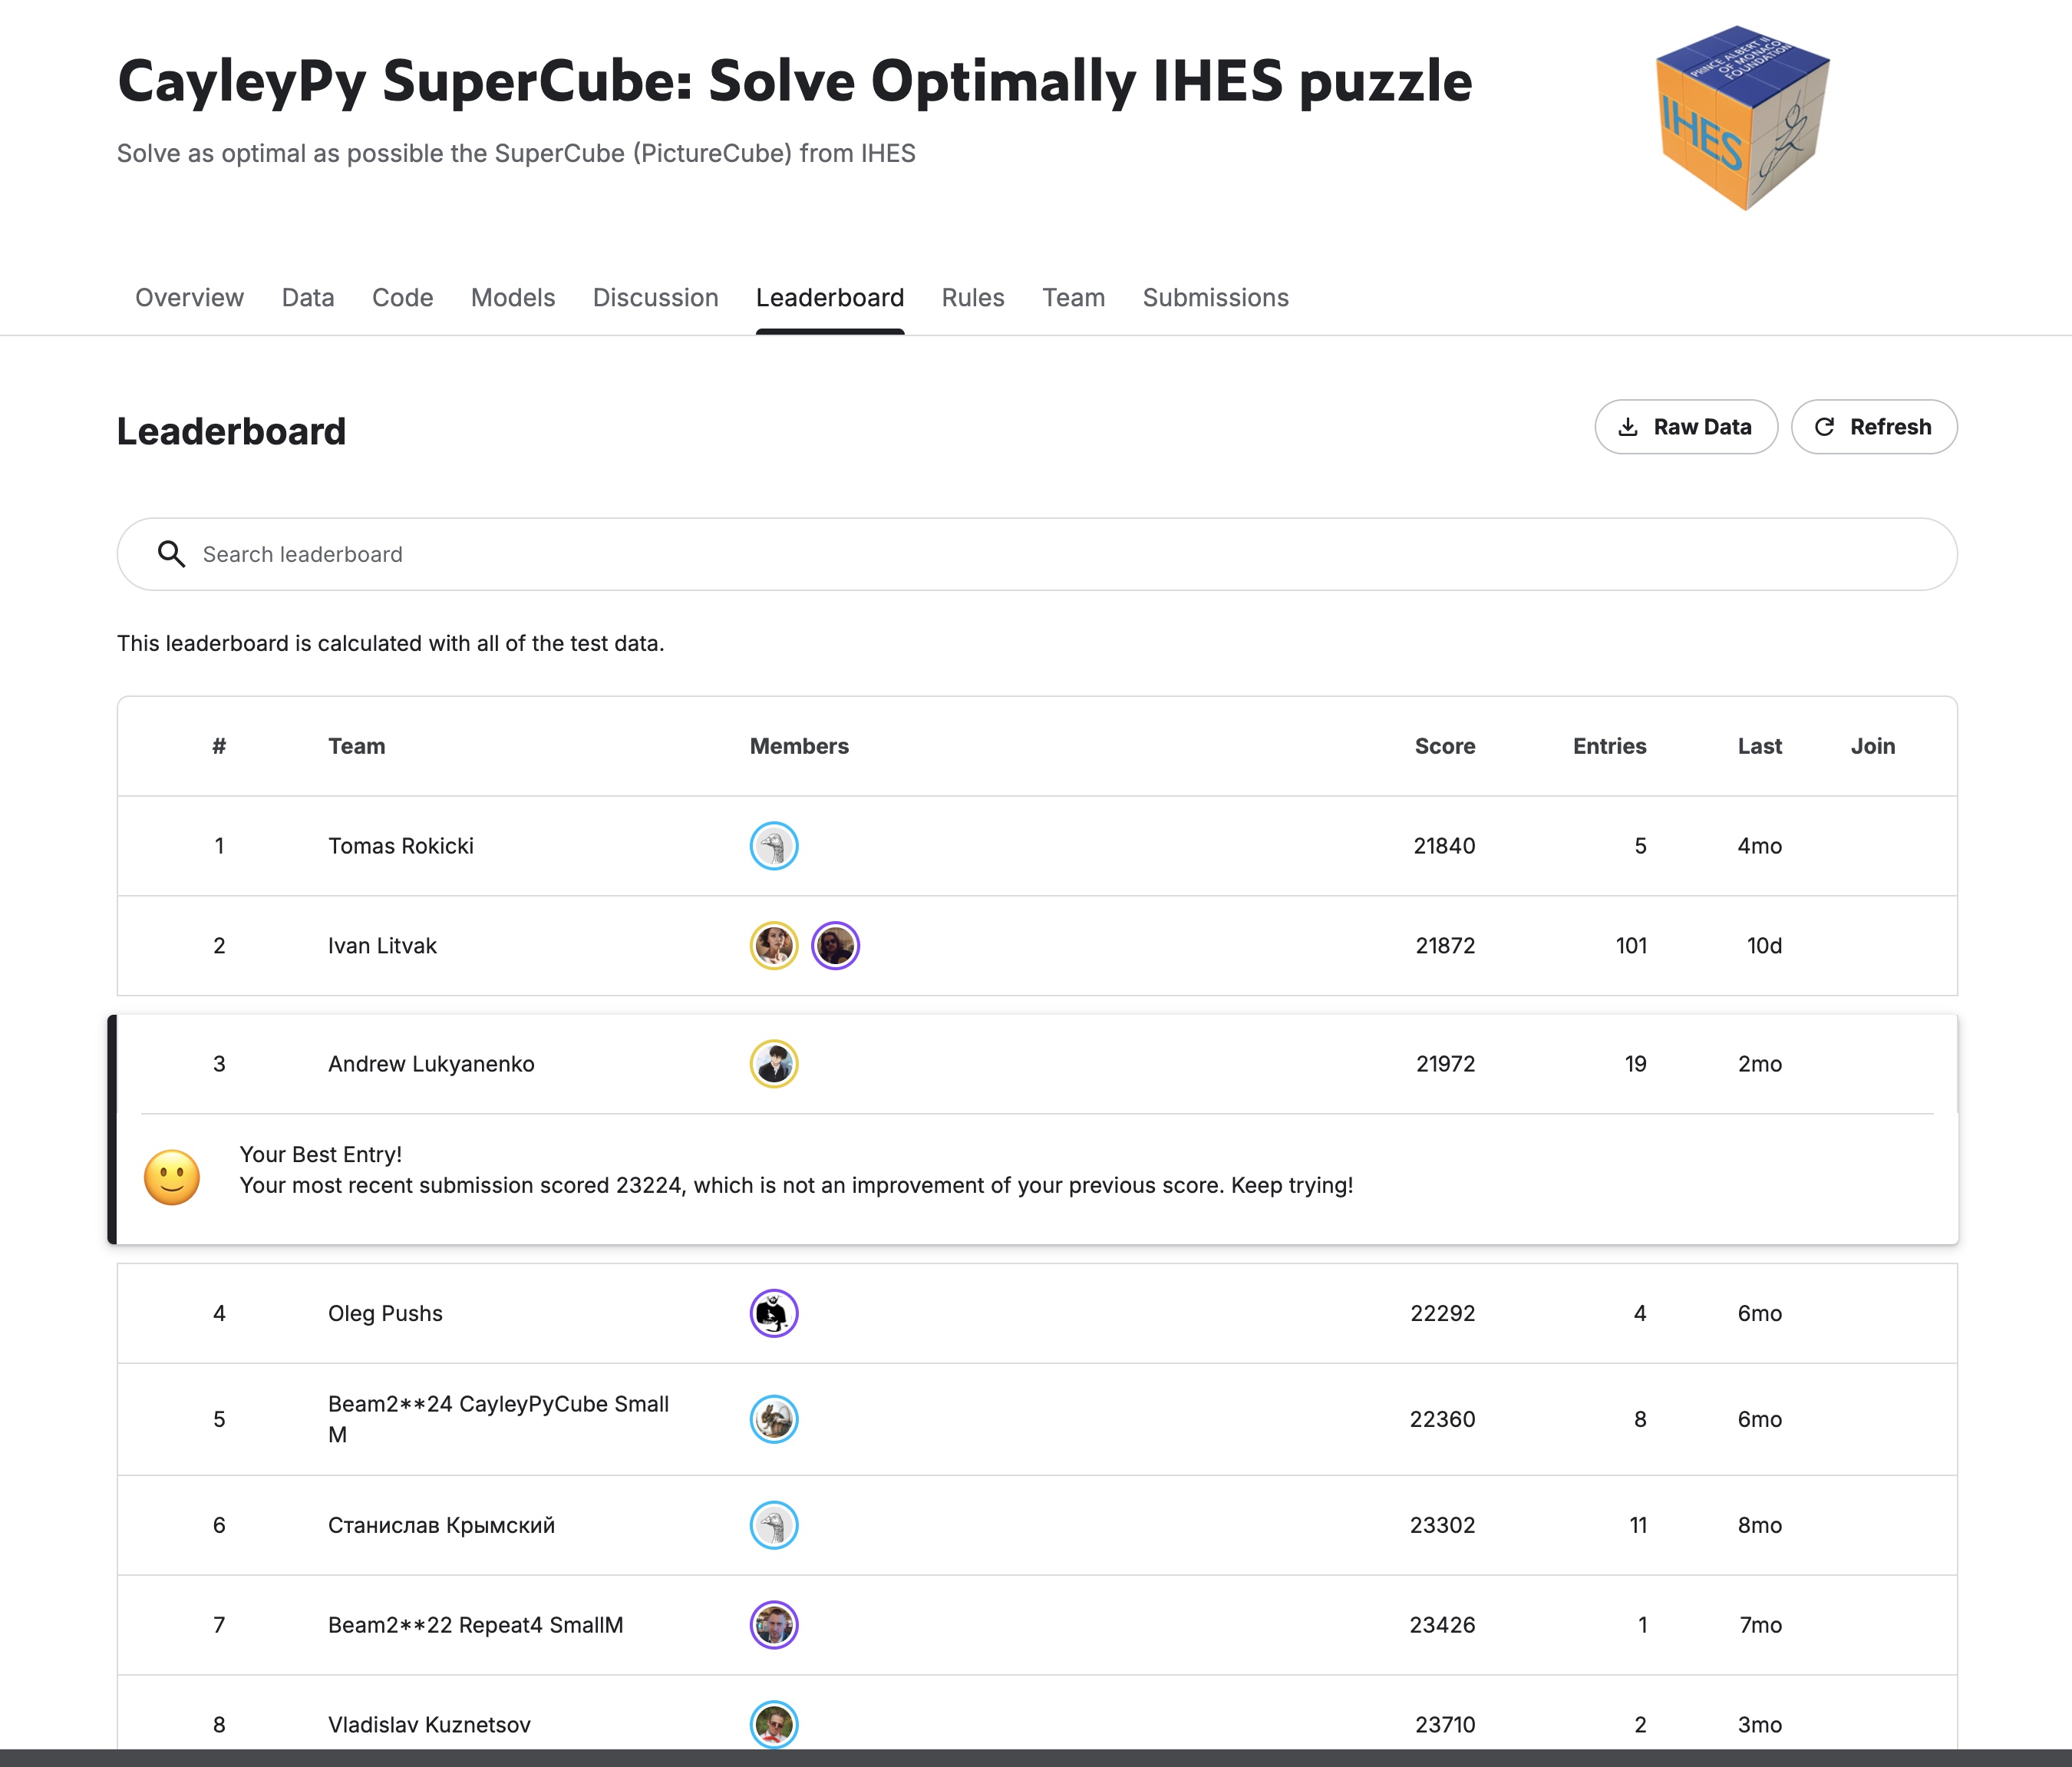Click Станислав Крымский's member avatar
Viewport: 2072px width, 1767px height.
coord(774,1525)
